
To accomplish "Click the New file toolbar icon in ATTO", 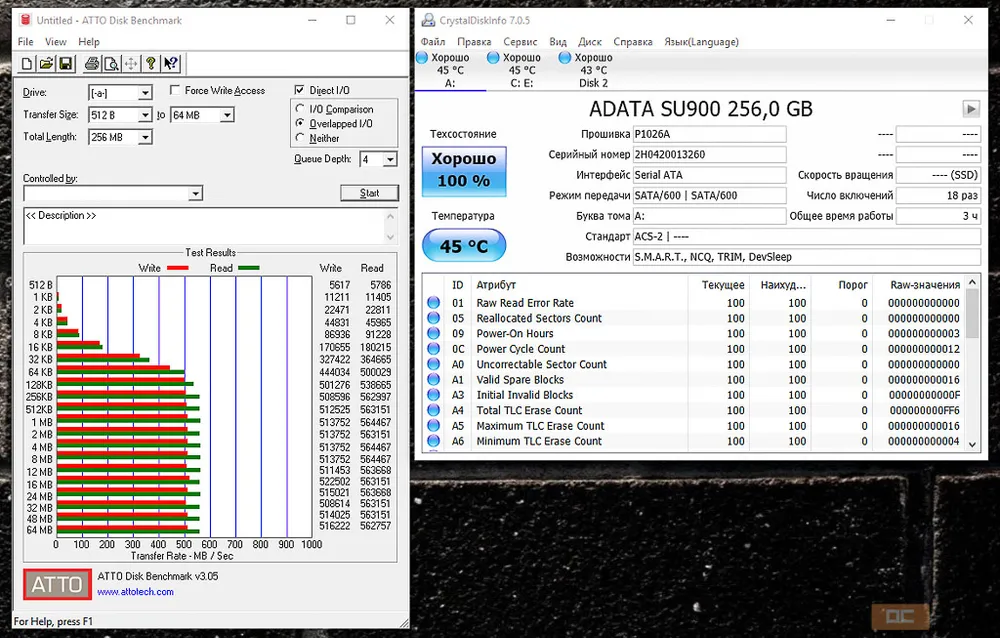I will tap(27, 64).
